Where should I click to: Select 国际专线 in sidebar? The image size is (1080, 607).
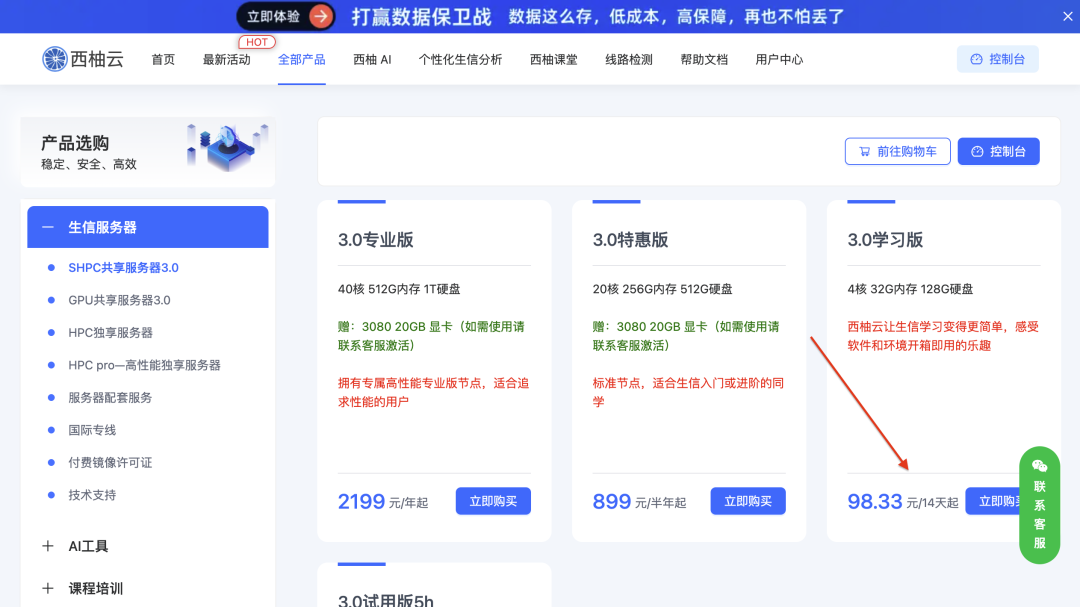point(92,429)
